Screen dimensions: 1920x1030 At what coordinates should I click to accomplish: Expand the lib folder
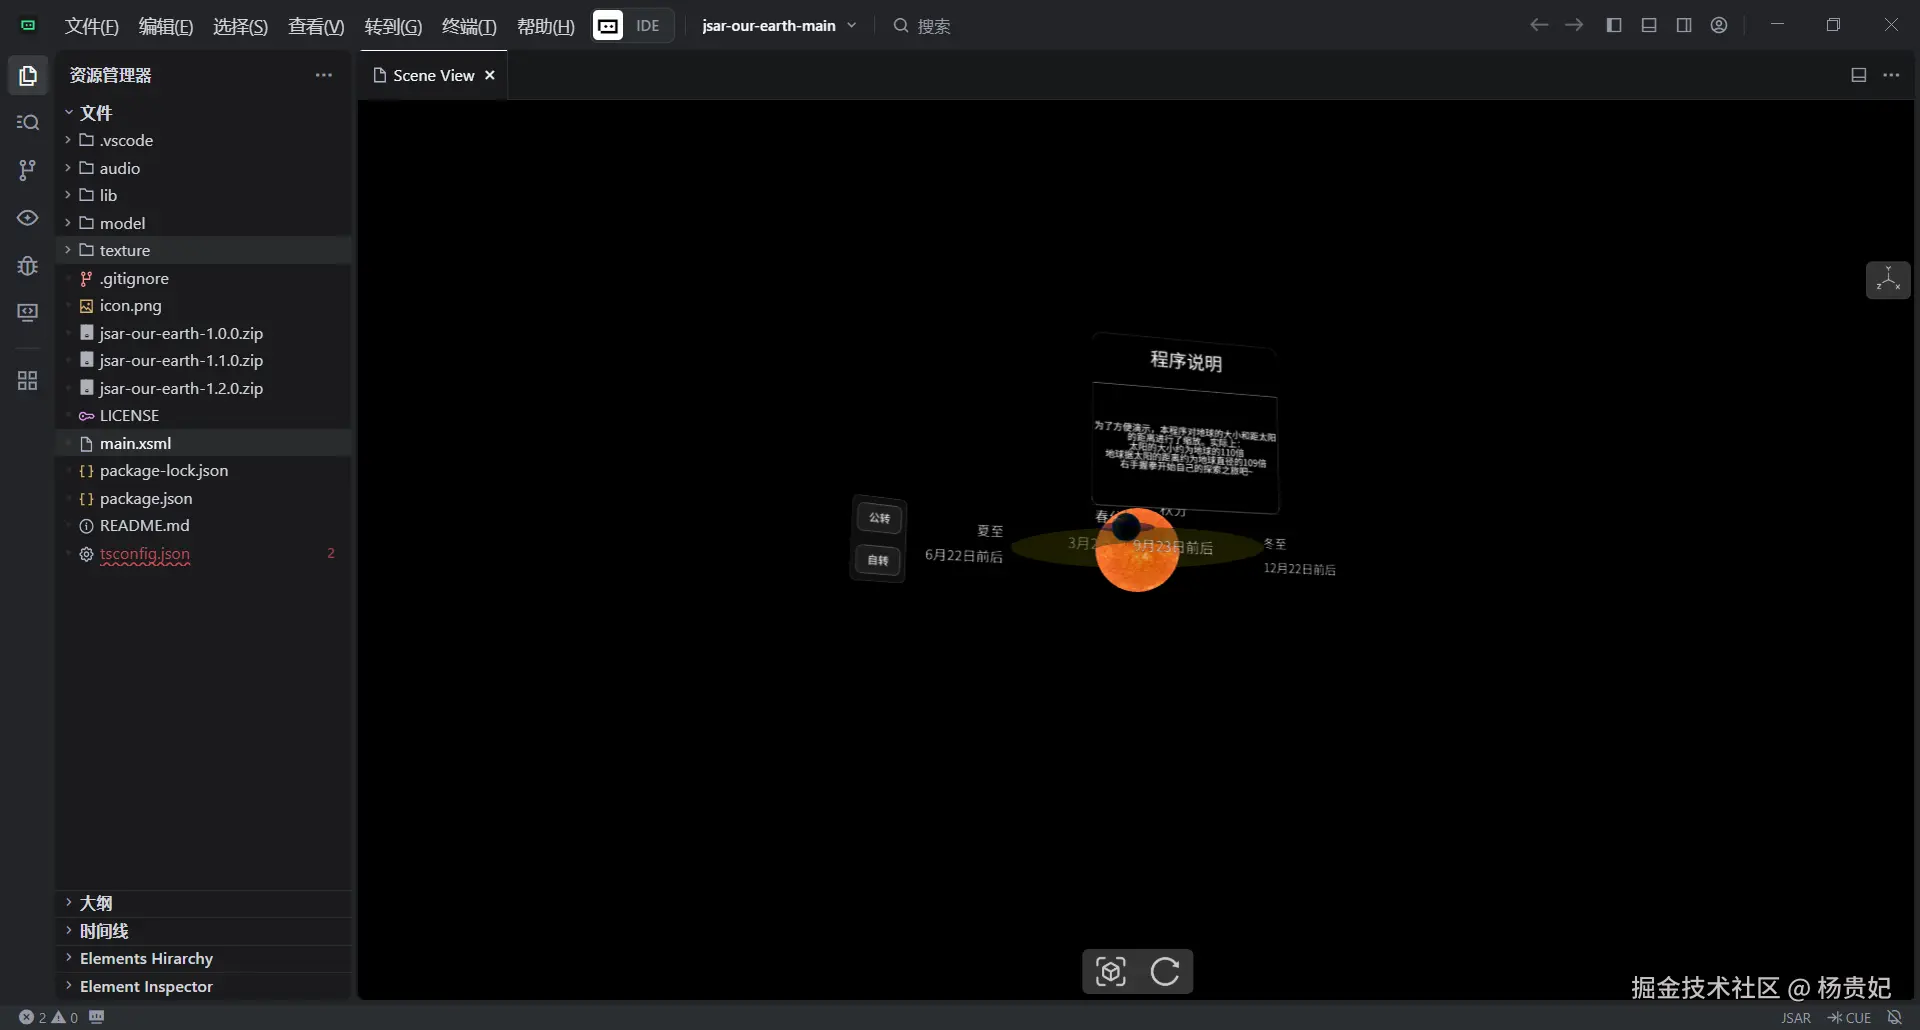point(203,195)
